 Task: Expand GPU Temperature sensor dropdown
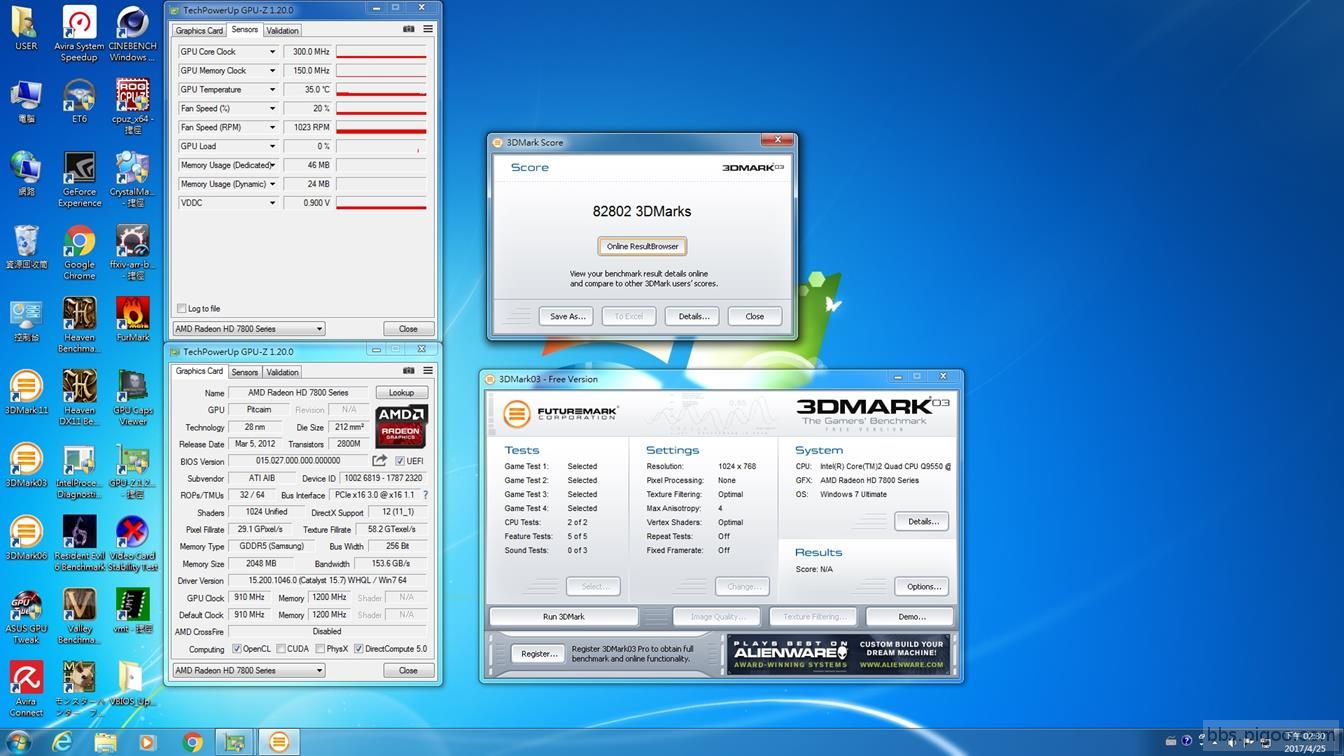click(272, 90)
